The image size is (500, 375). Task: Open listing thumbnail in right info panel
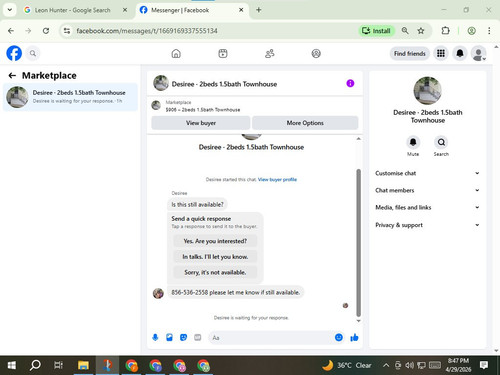[x=427, y=91]
